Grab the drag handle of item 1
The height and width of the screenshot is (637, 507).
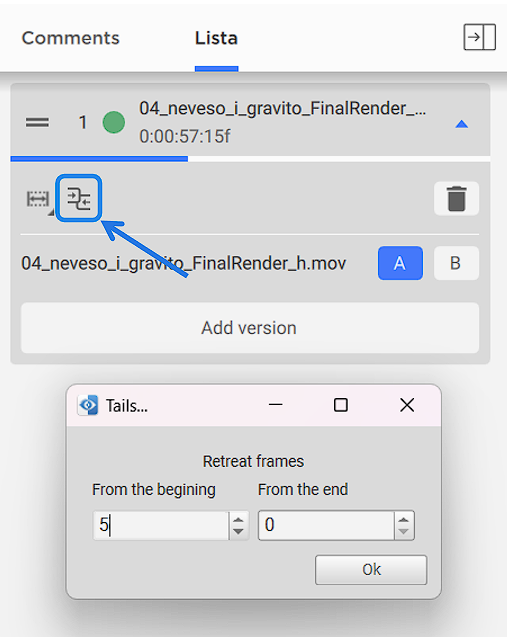click(x=37, y=122)
